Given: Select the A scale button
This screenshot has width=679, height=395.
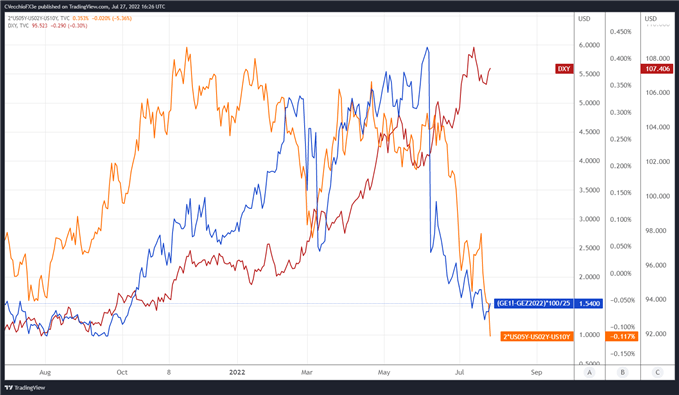Looking at the screenshot, I should [588, 372].
